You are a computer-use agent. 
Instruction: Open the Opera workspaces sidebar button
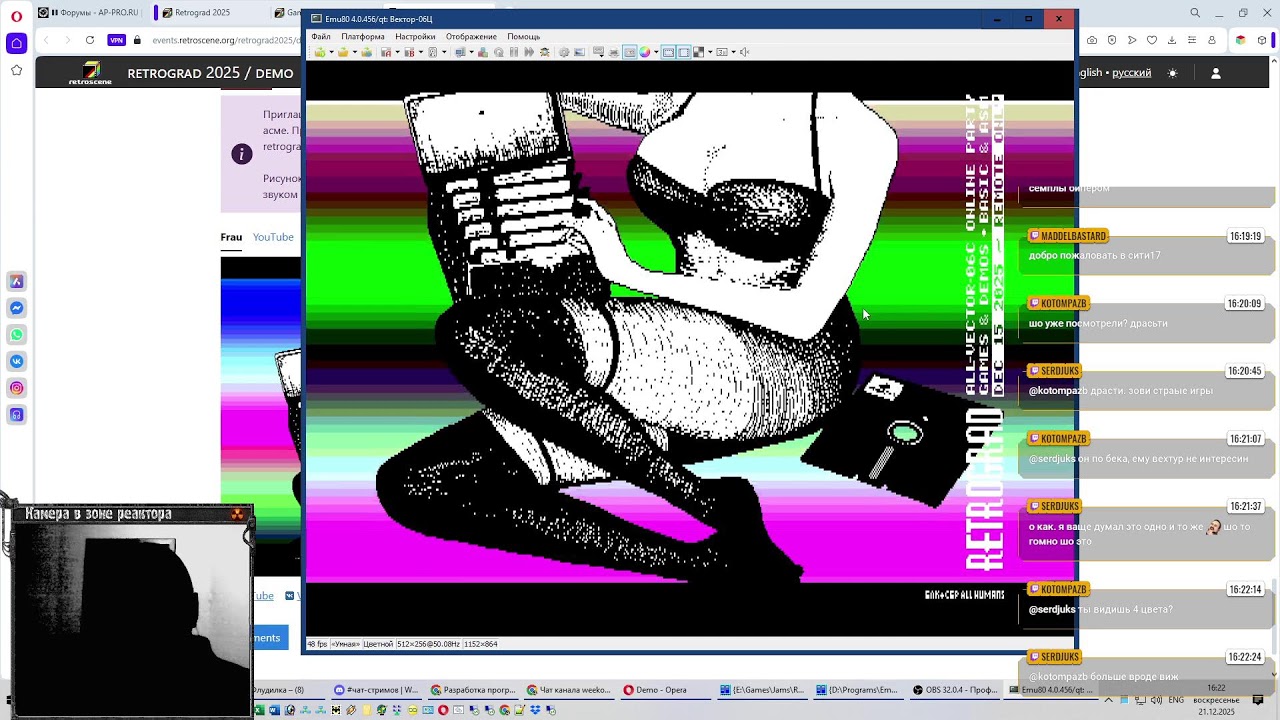16,43
